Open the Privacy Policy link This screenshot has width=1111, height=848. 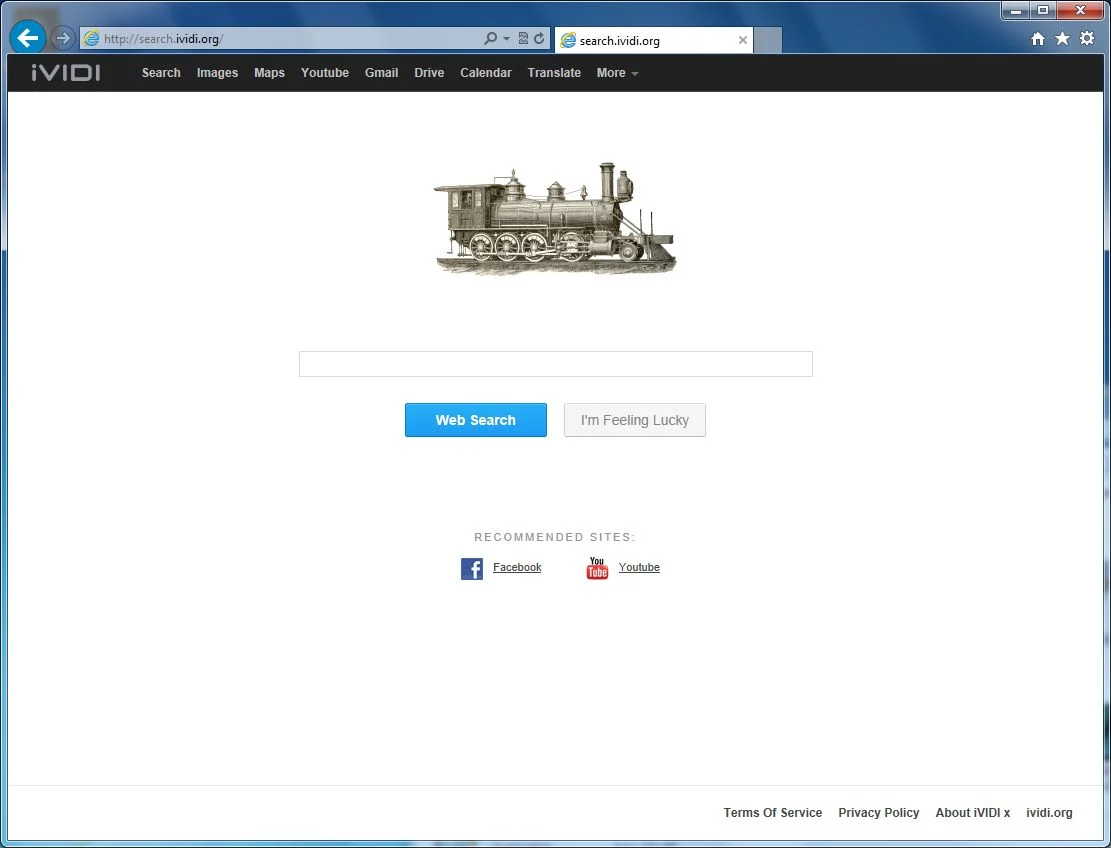click(x=879, y=813)
